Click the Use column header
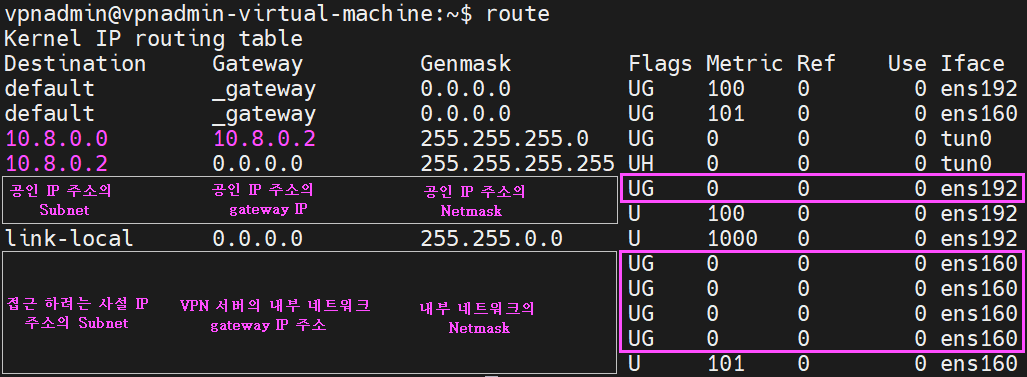Screen dimensions: 1027x377 coord(907,63)
